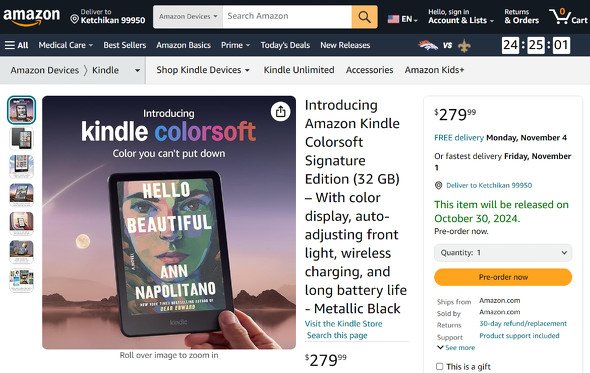Click the Amazon logo
590x373 pixels.
(32, 17)
